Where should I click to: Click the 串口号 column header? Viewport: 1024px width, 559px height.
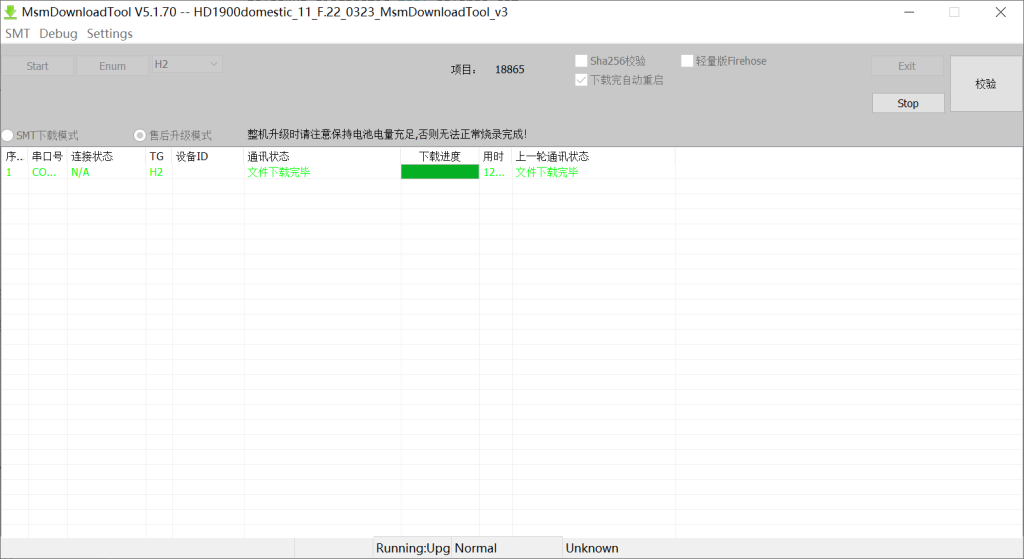click(48, 156)
